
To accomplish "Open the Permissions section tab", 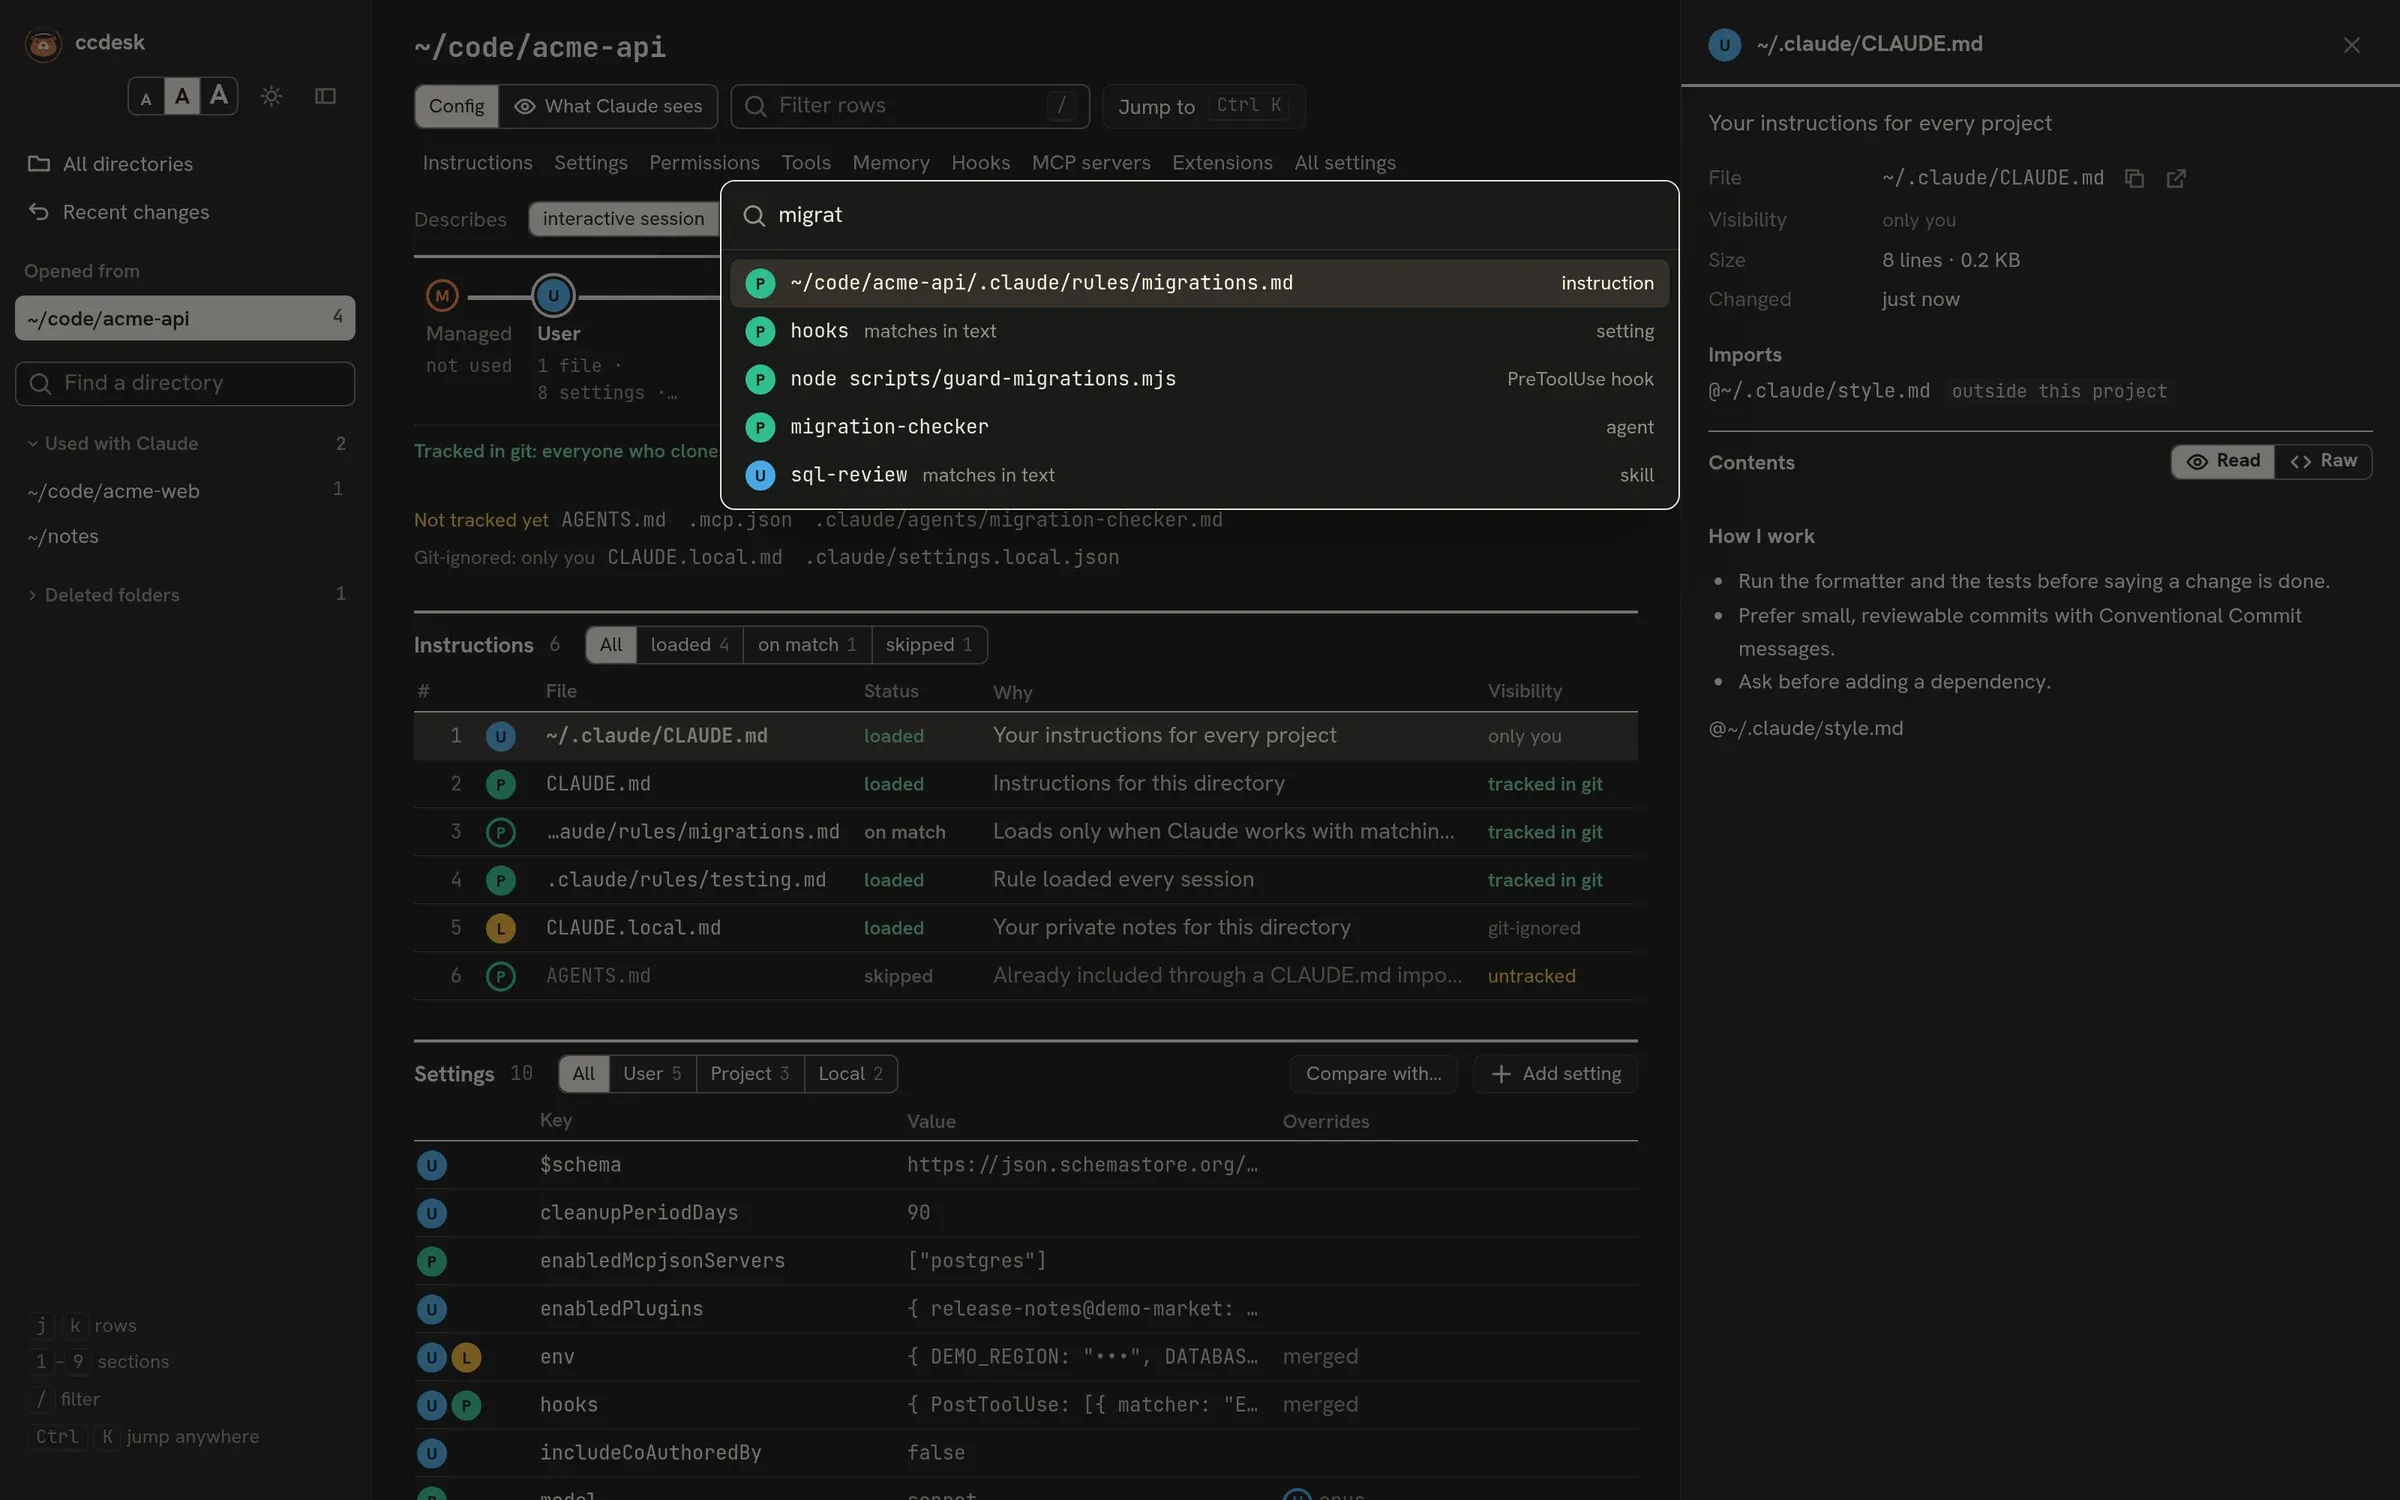I will [x=704, y=163].
